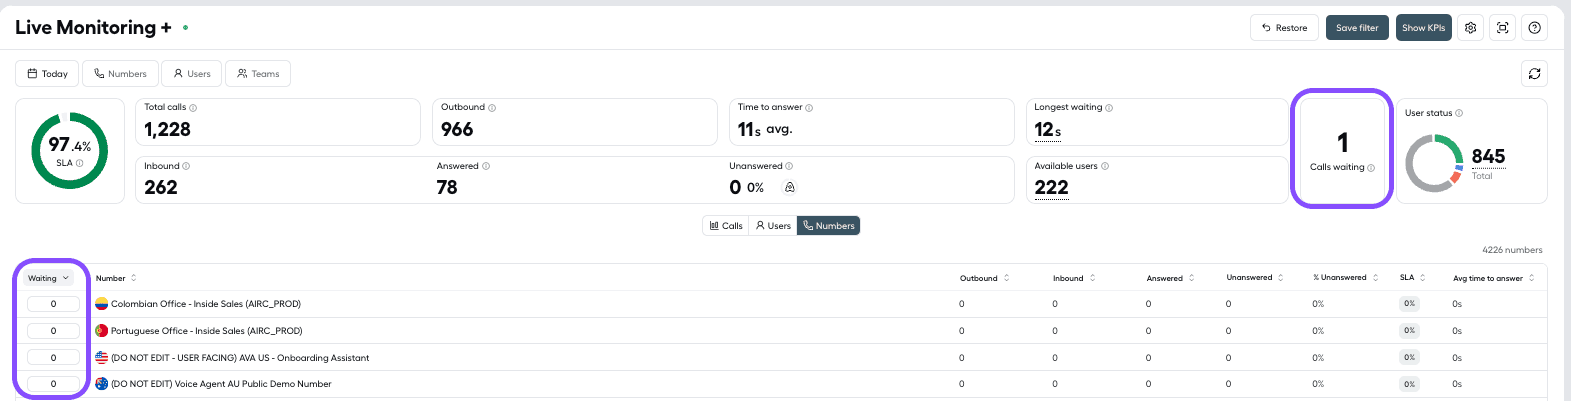Click the fullscreen focus icon
This screenshot has width=1571, height=401.
click(1502, 28)
